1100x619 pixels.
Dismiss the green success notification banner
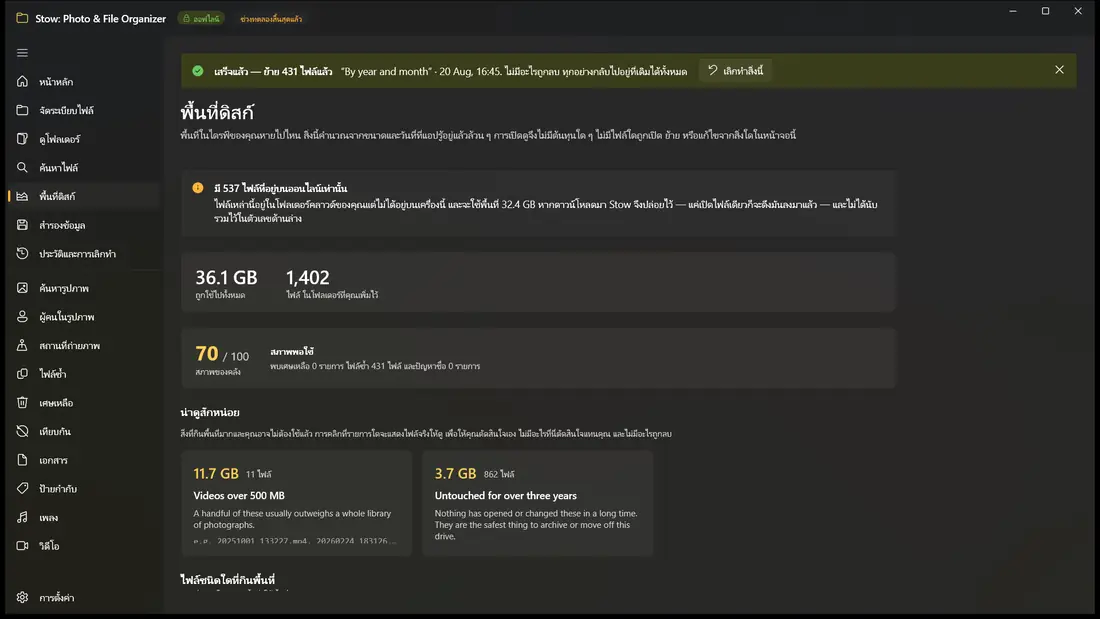[1059, 70]
